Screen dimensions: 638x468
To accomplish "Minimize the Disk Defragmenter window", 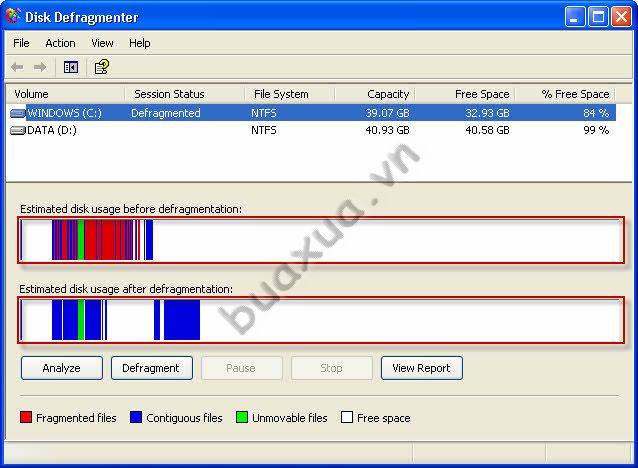I will coord(575,17).
